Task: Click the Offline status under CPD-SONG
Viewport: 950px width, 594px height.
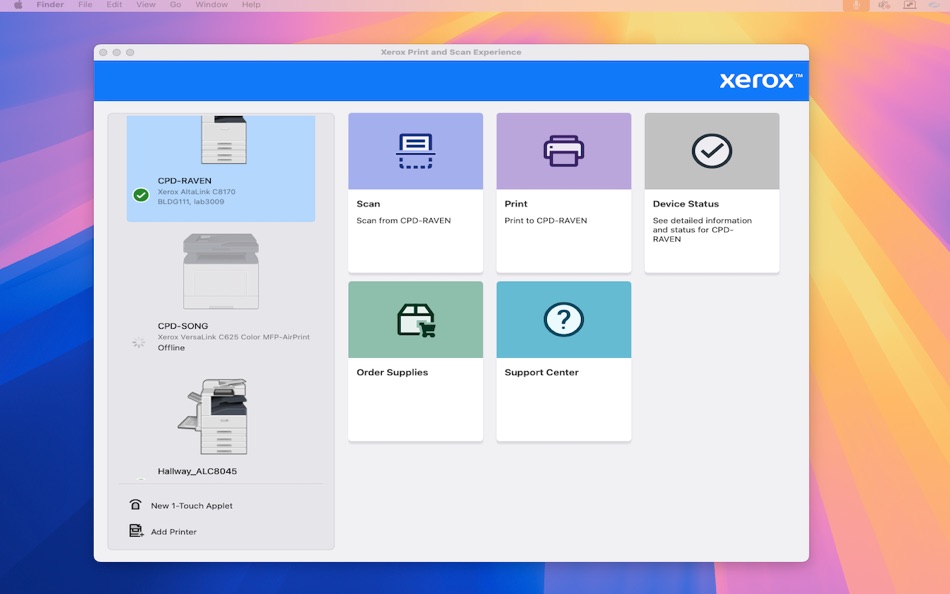Action: 171,348
